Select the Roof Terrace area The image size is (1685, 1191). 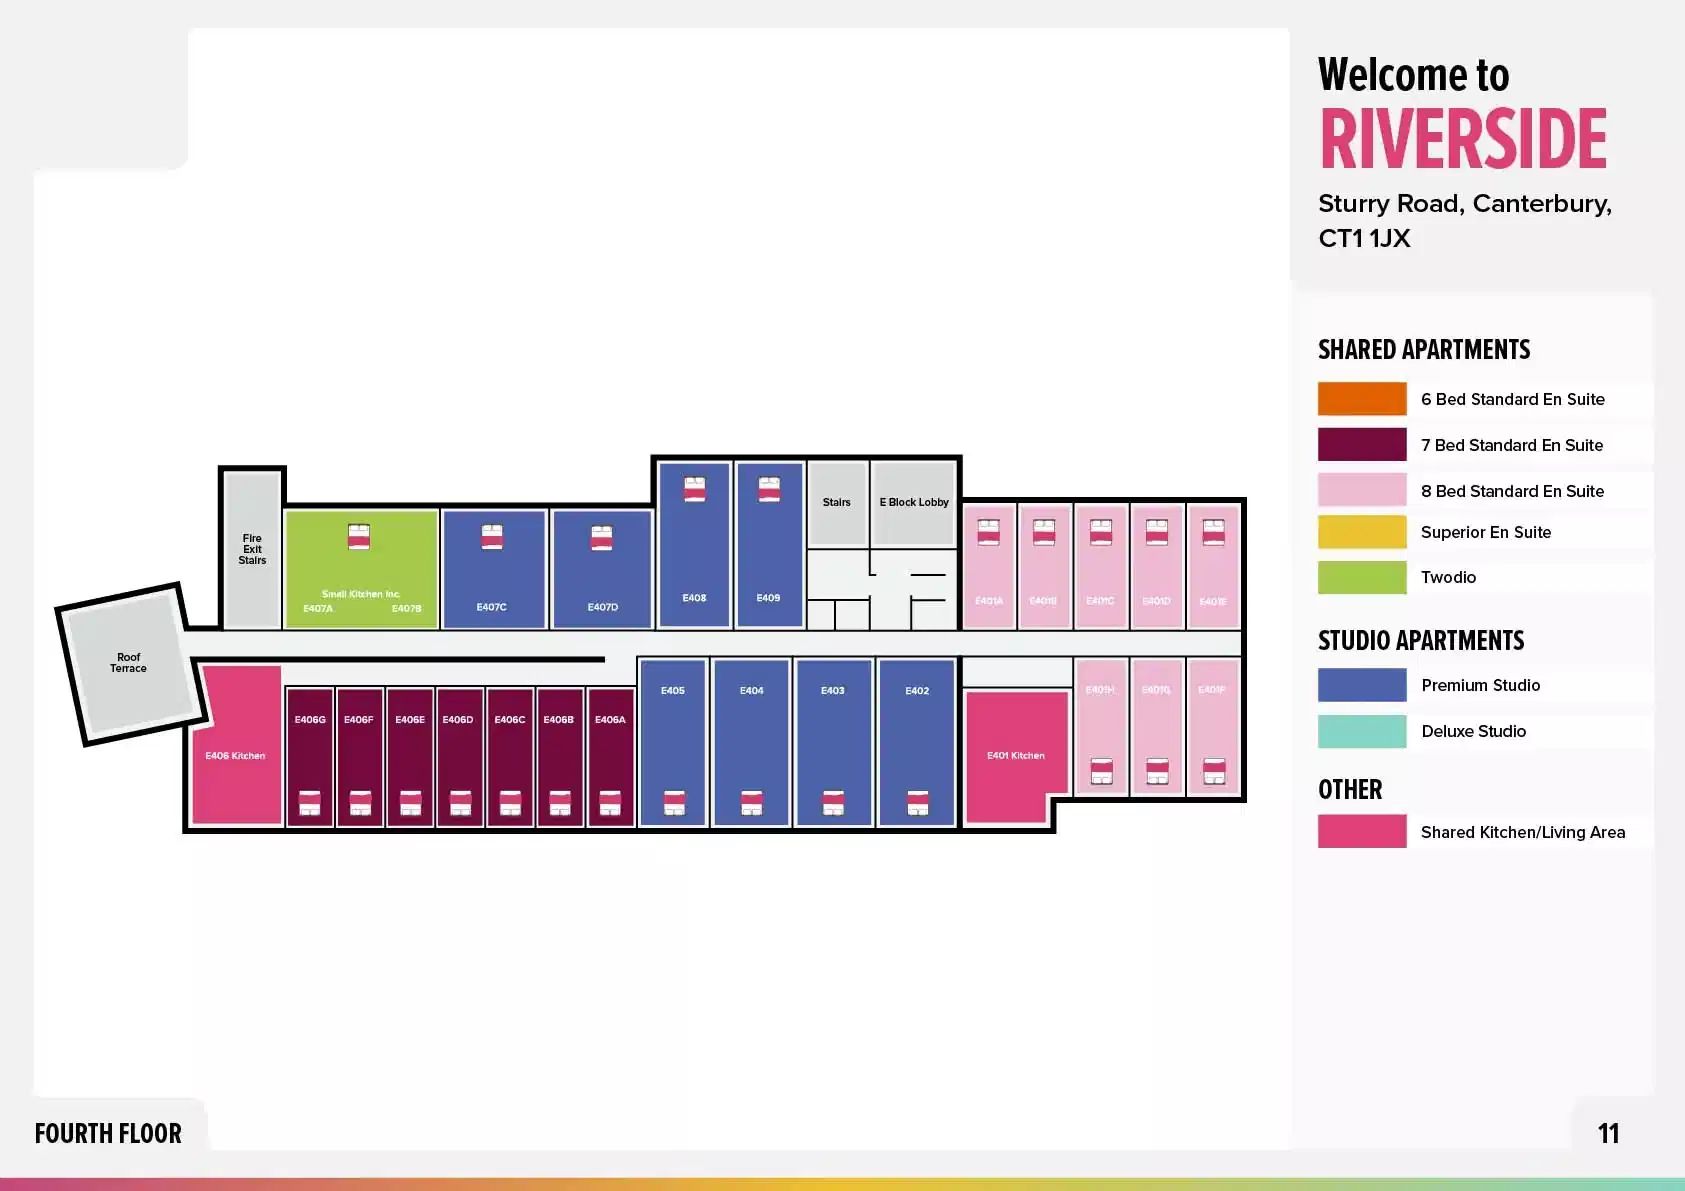tap(129, 663)
